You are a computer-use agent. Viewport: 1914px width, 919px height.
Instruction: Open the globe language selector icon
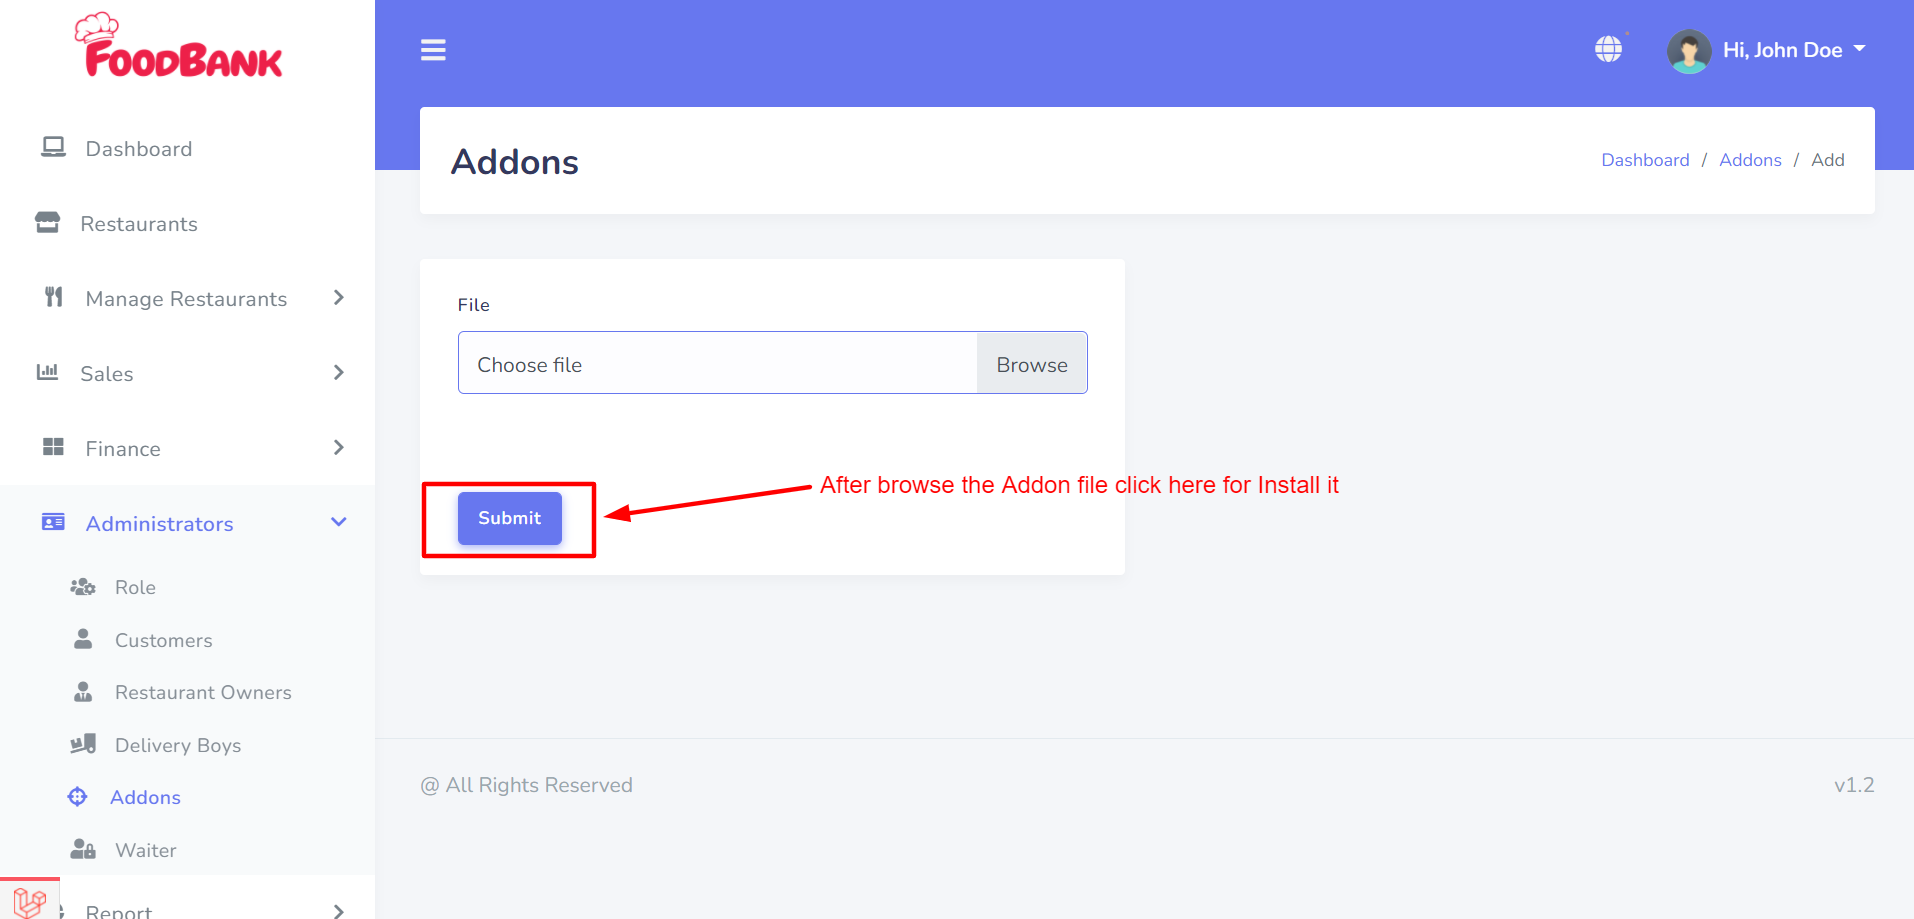(x=1608, y=49)
